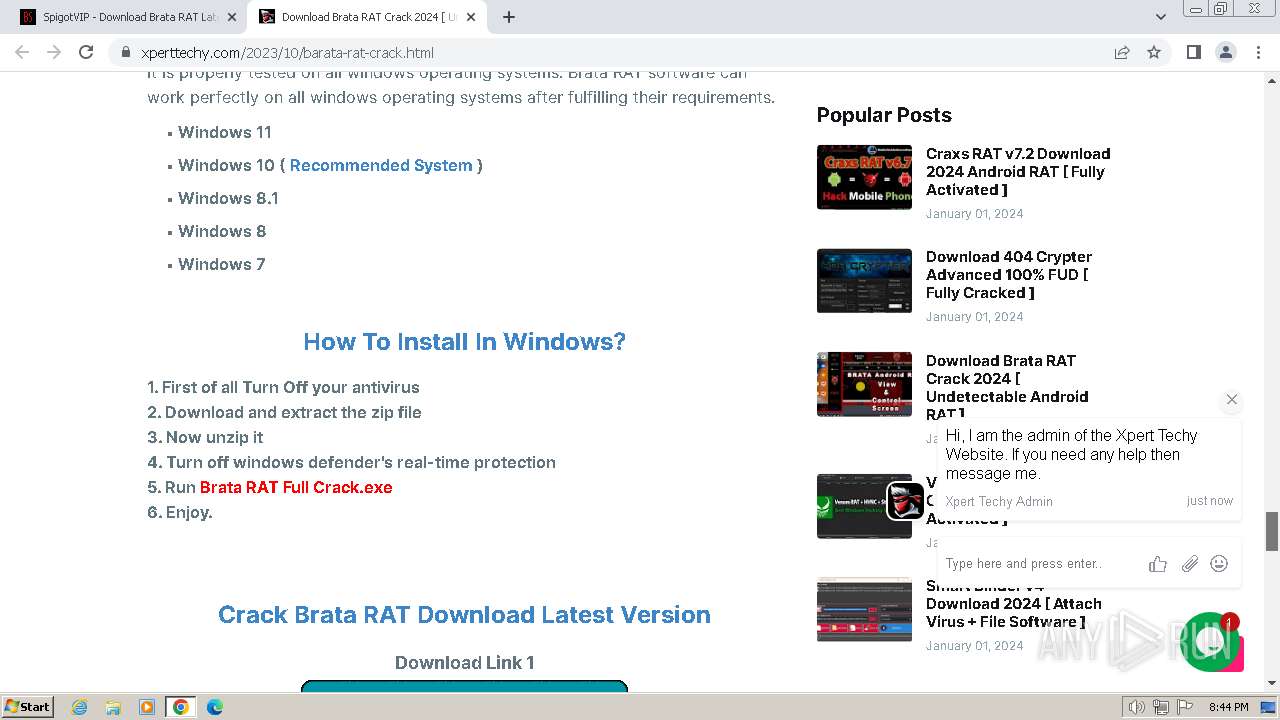Reload the current page

[x=86, y=52]
